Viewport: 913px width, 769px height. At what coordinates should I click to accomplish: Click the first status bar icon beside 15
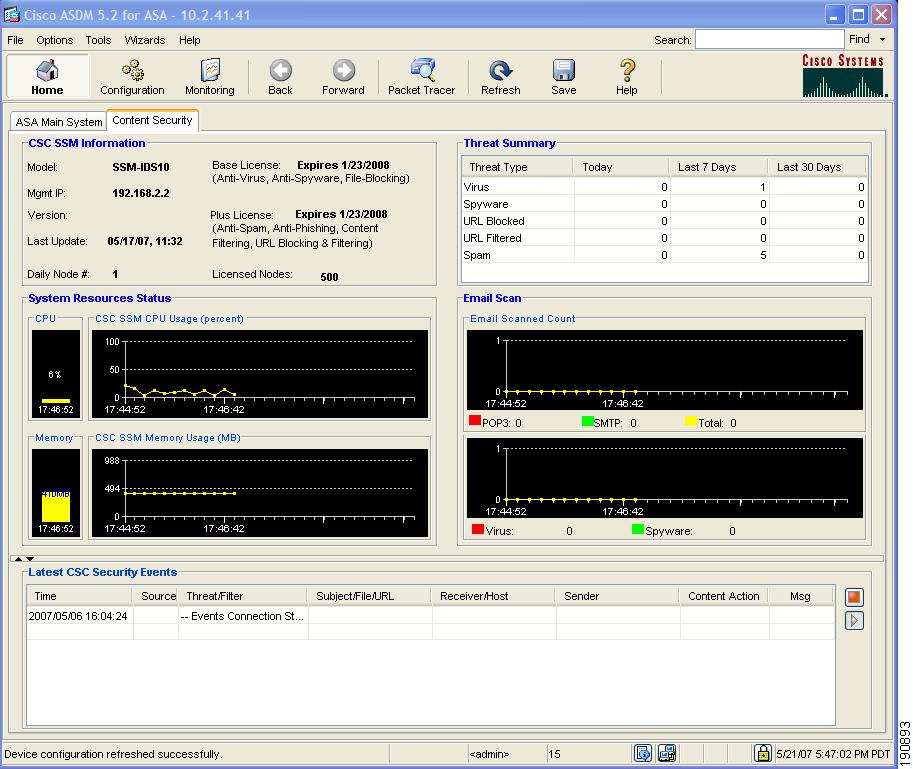(643, 753)
